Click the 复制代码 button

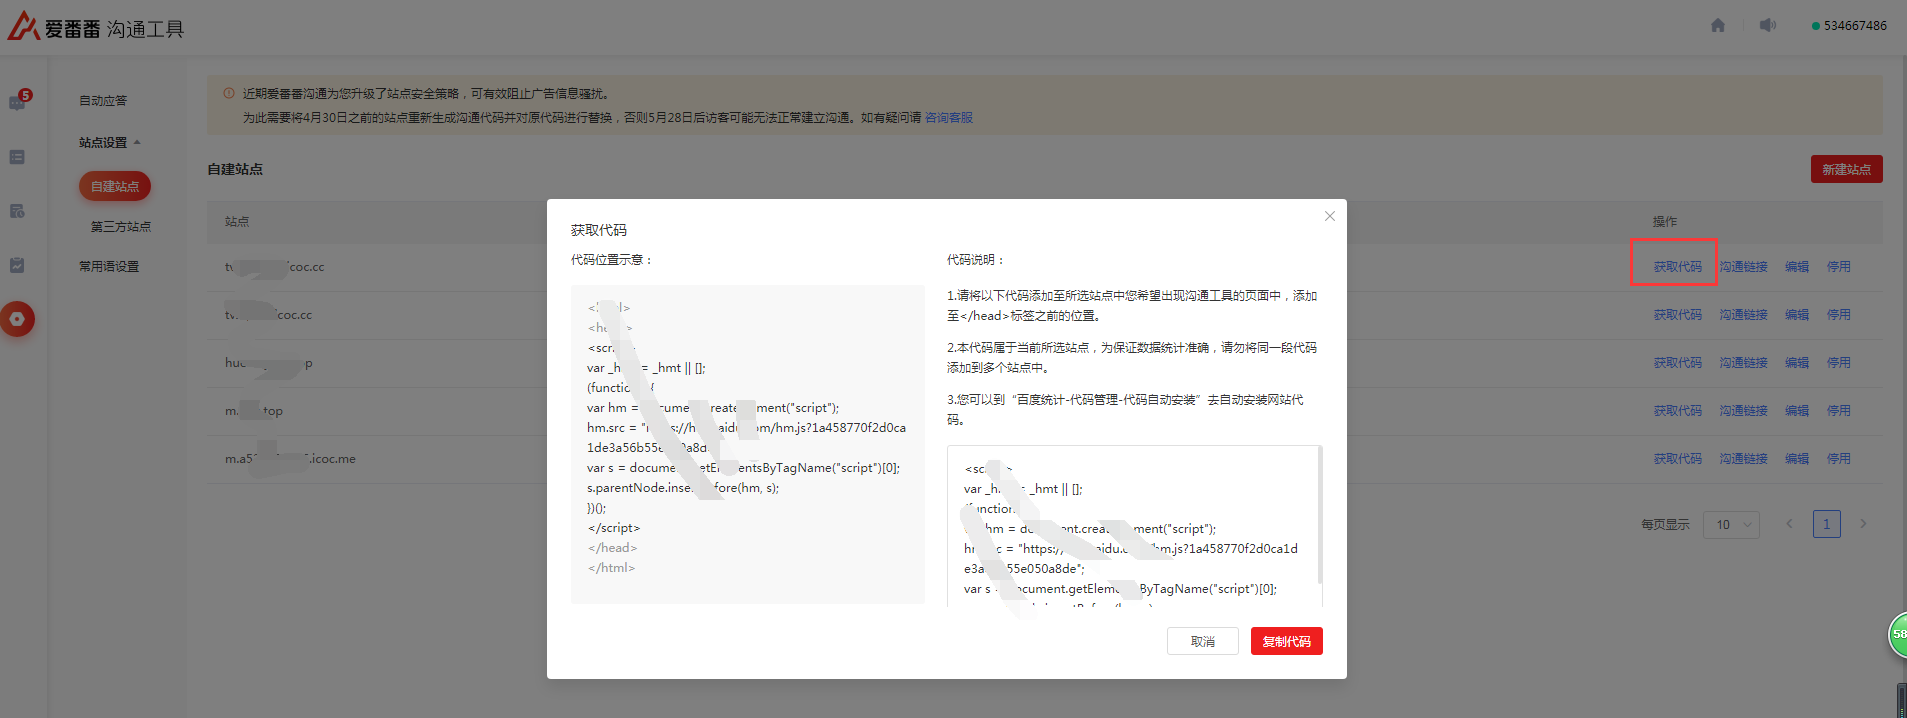click(1287, 641)
